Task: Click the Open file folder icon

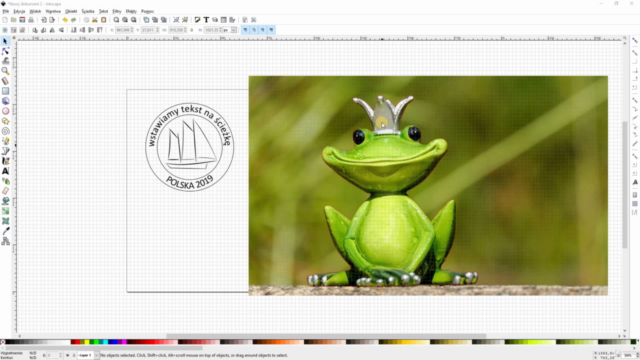Action: [13, 20]
